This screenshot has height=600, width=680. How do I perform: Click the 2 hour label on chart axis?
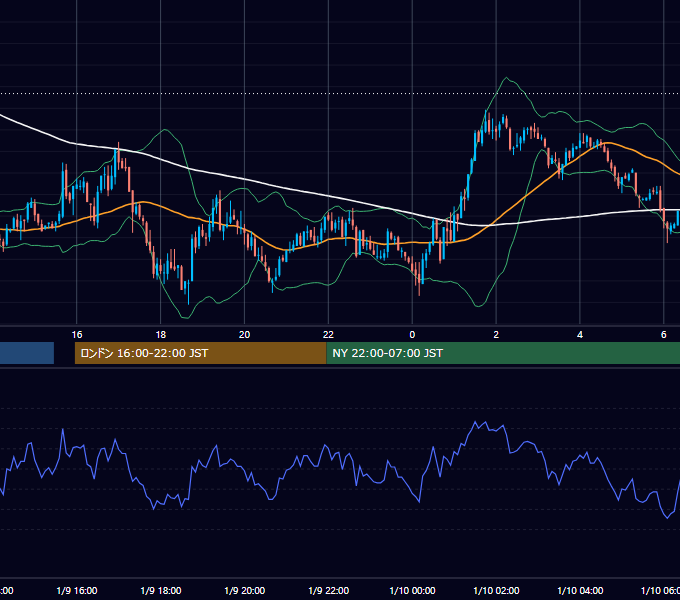pos(496,334)
